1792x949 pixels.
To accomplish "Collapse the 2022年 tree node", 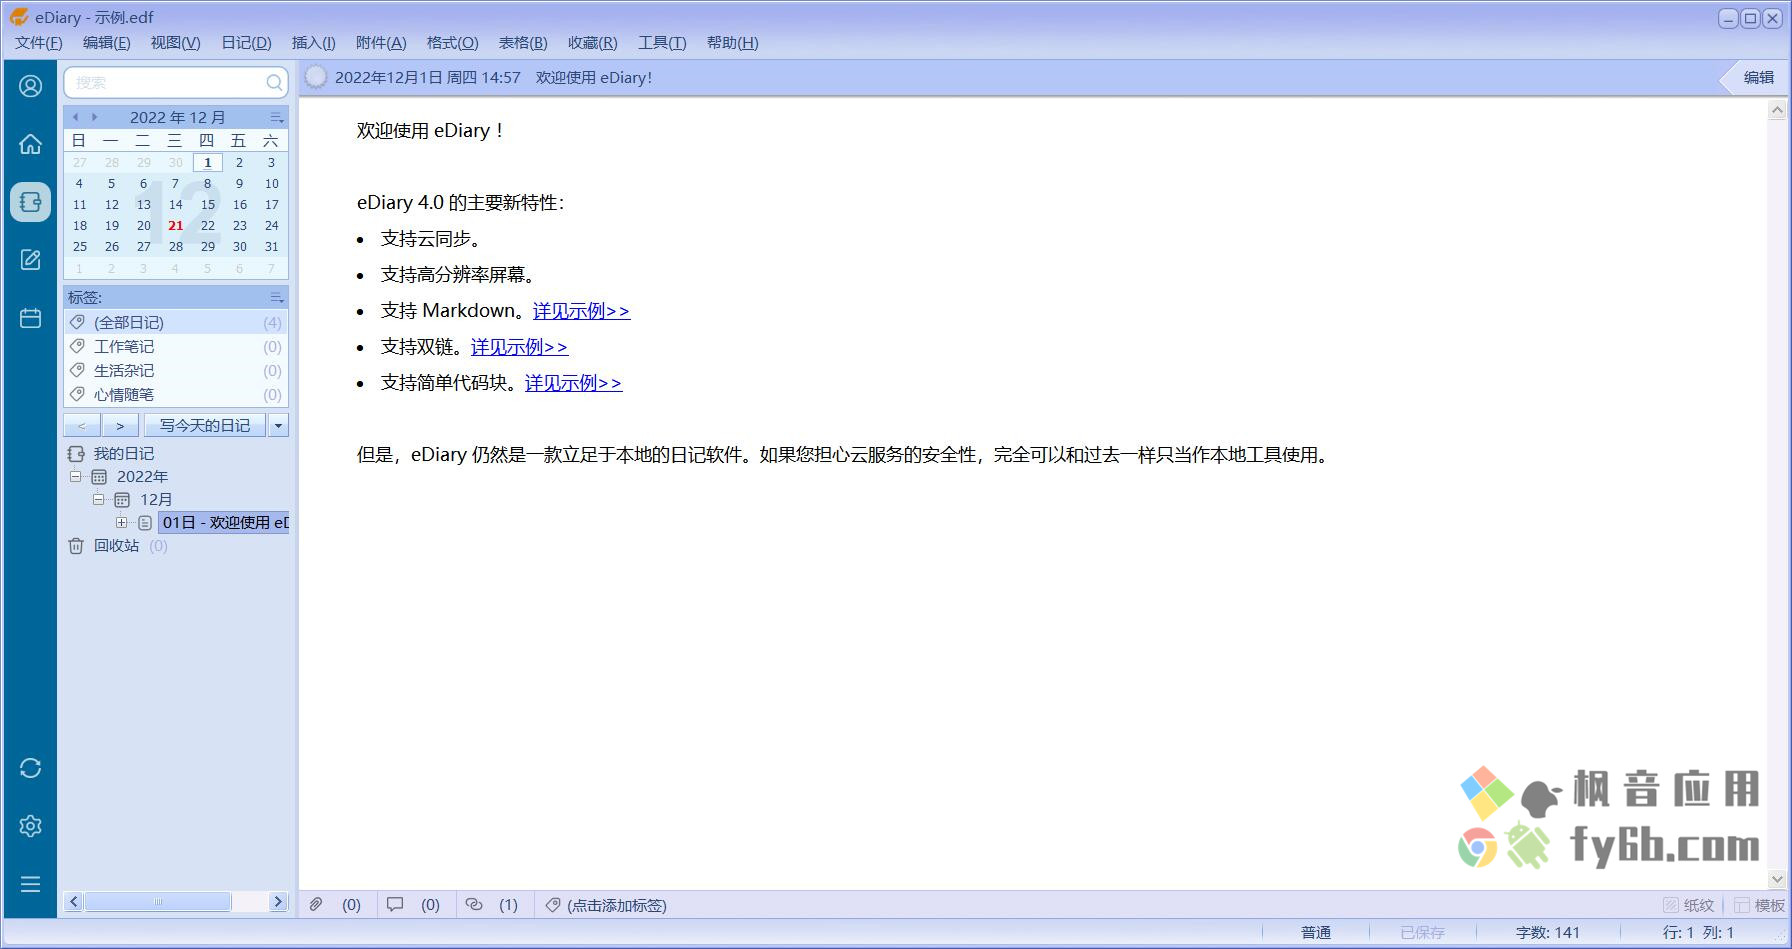I will click(75, 477).
